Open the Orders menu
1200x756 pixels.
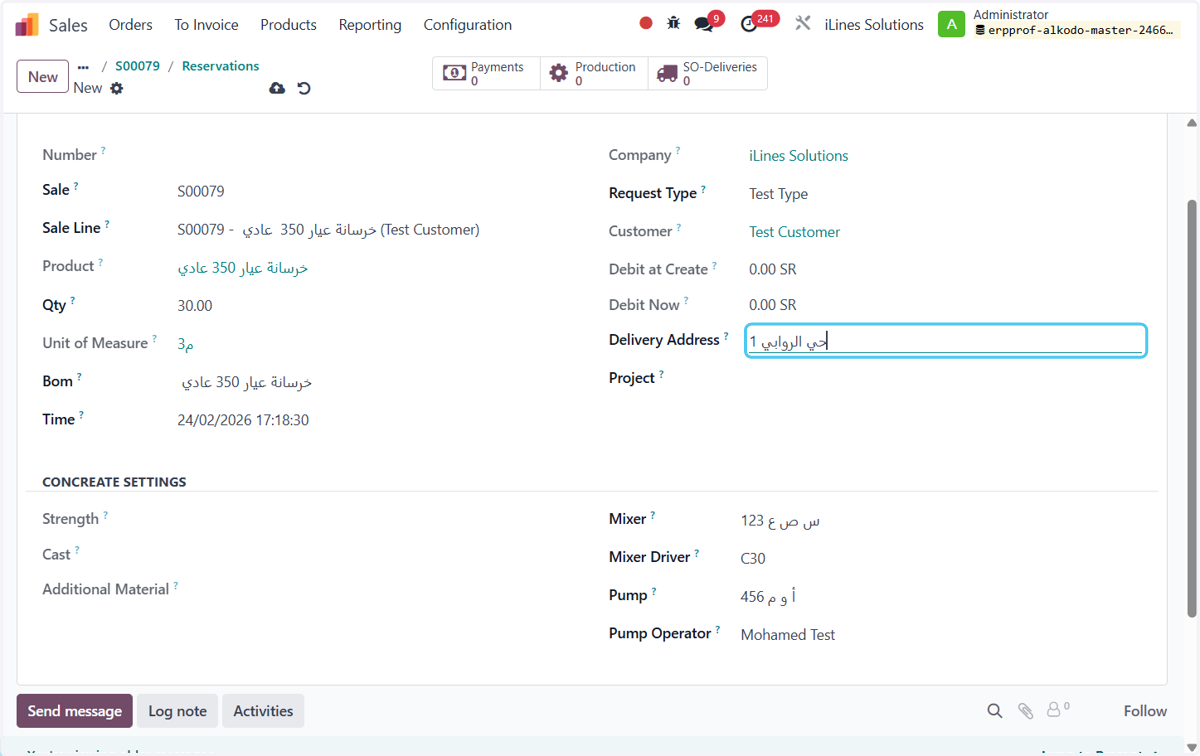pyautogui.click(x=131, y=24)
